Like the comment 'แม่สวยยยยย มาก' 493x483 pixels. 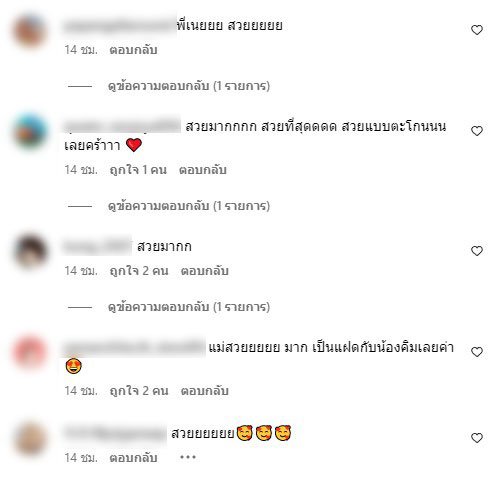tap(477, 352)
